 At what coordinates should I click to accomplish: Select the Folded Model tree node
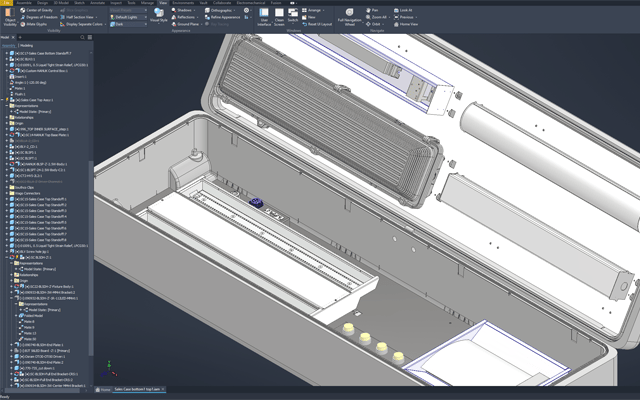click(31, 316)
